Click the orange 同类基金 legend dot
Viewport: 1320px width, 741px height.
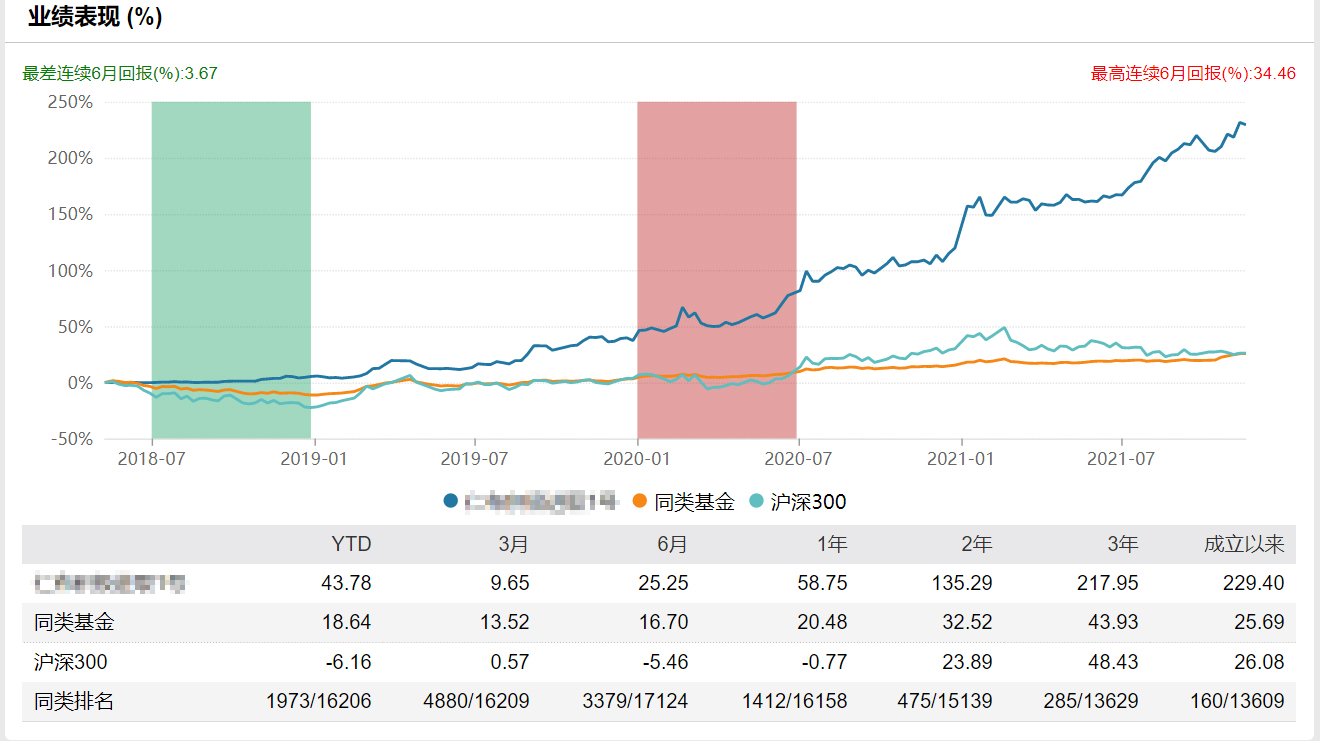click(642, 501)
